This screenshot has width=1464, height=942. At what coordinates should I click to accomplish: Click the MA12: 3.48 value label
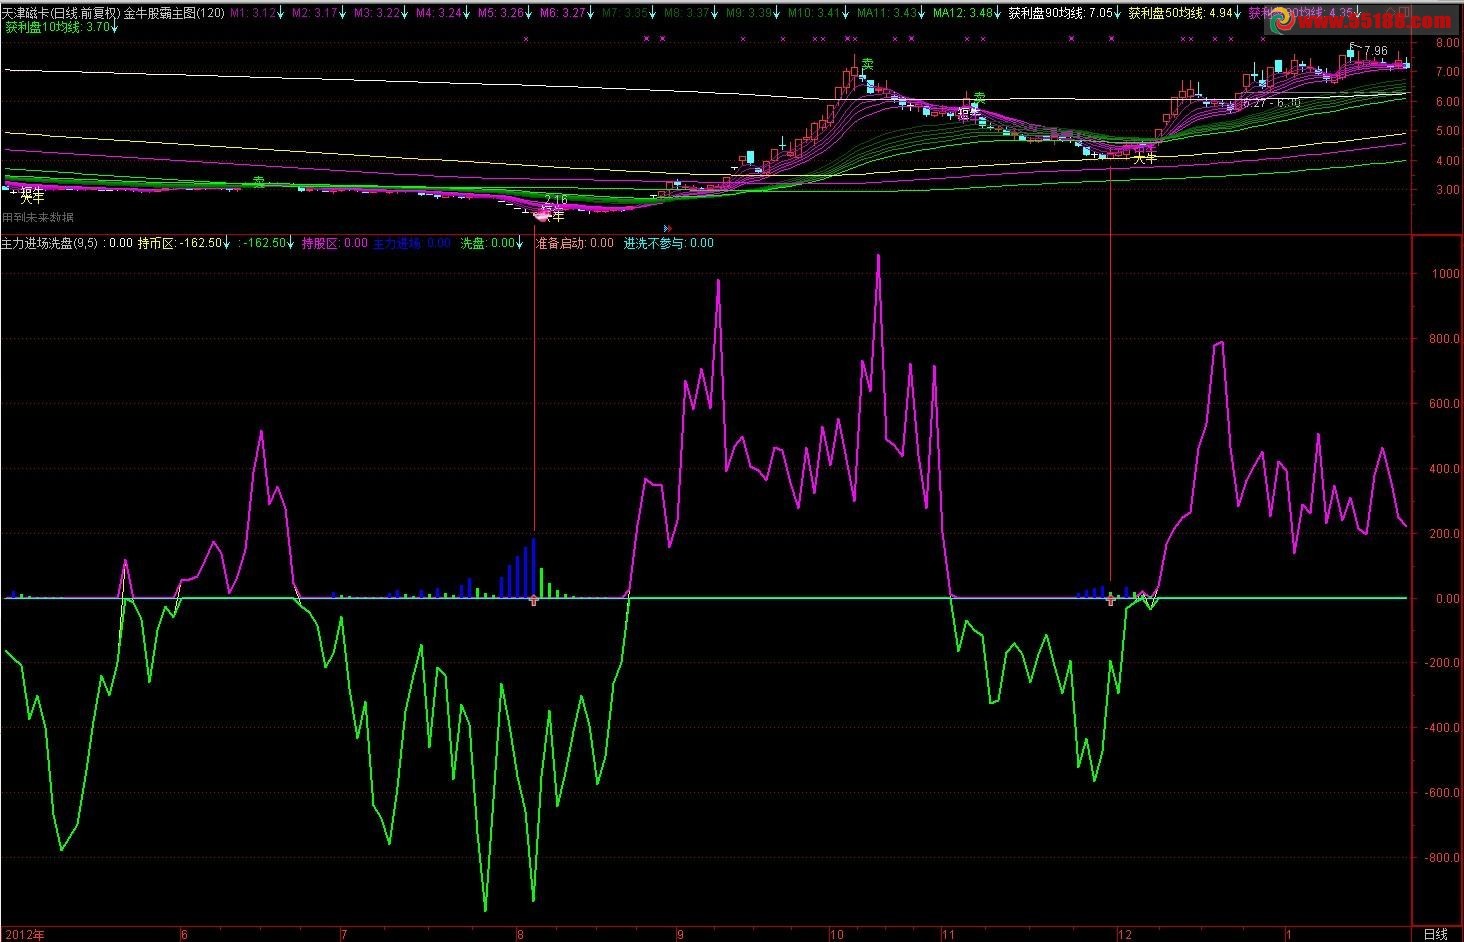[x=962, y=14]
